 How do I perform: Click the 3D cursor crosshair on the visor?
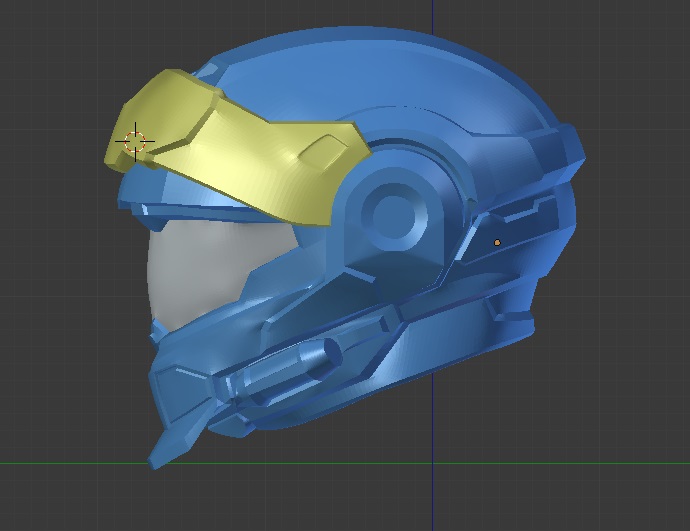135,142
